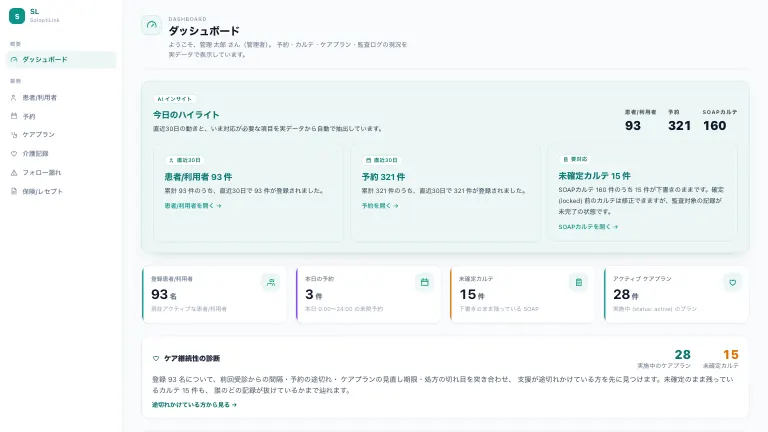Click the 予約 count 321 in highlight summary
Viewport: 768px width, 432px height.
pyautogui.click(x=679, y=125)
